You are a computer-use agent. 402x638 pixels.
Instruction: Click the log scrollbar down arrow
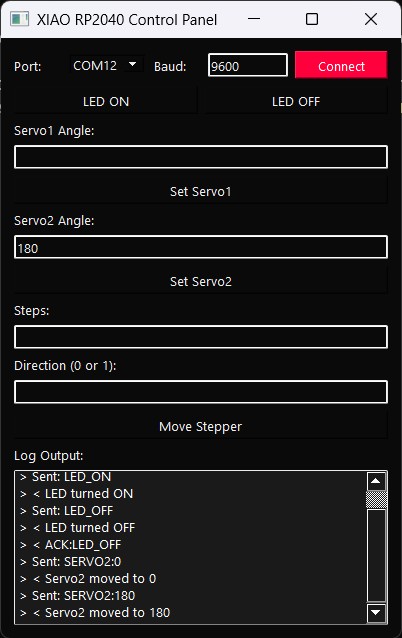(376, 612)
